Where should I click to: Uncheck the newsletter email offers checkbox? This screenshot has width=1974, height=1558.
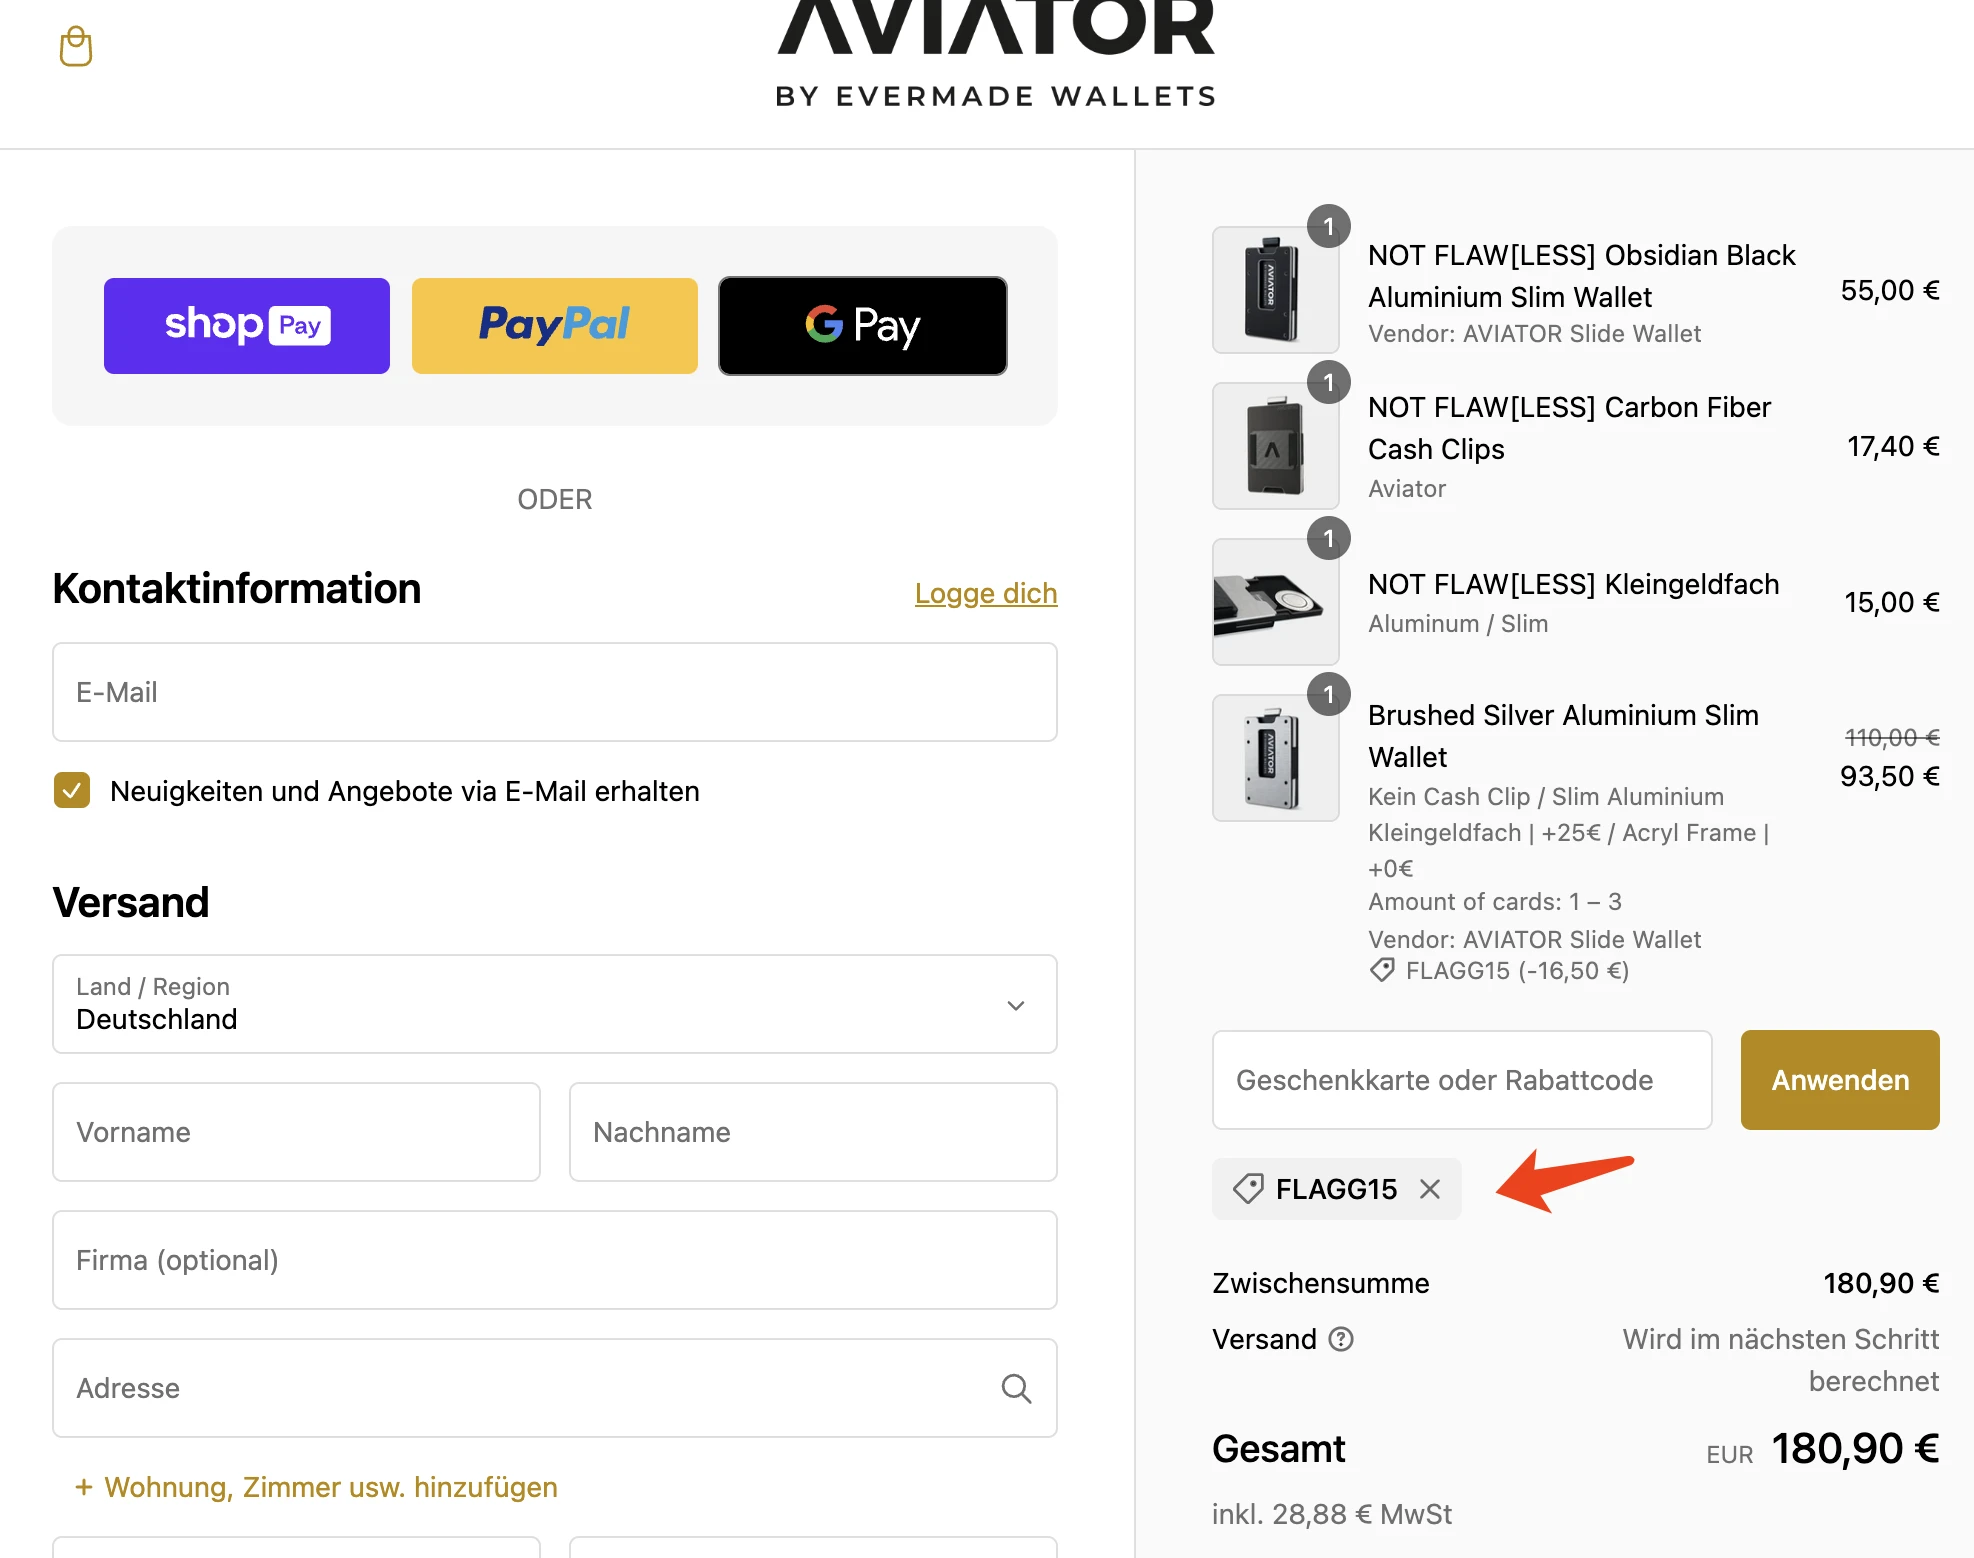pyautogui.click(x=72, y=790)
